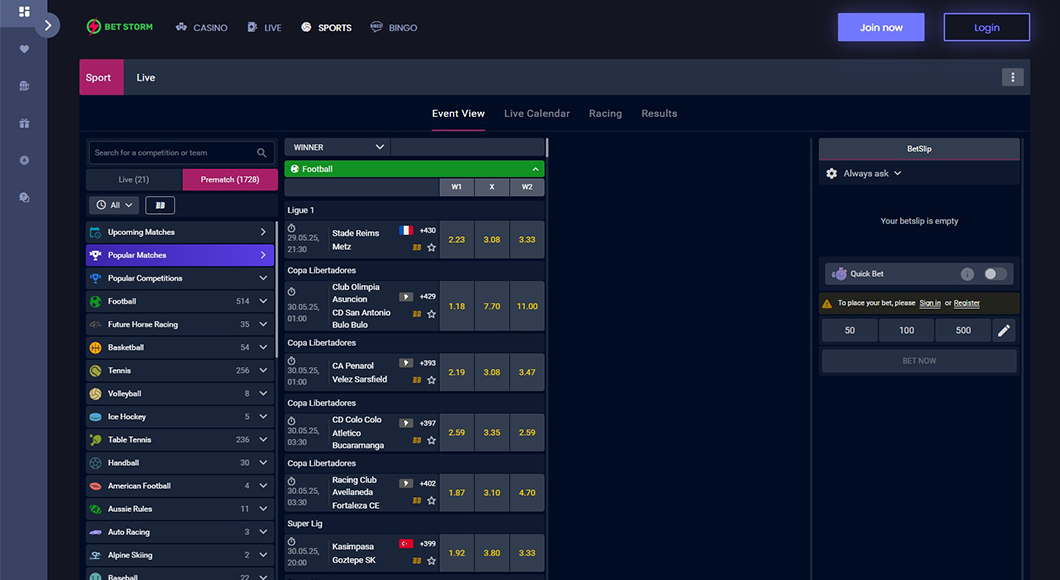The height and width of the screenshot is (580, 1060).
Task: Switch to Prematch (1728) events
Action: (230, 180)
